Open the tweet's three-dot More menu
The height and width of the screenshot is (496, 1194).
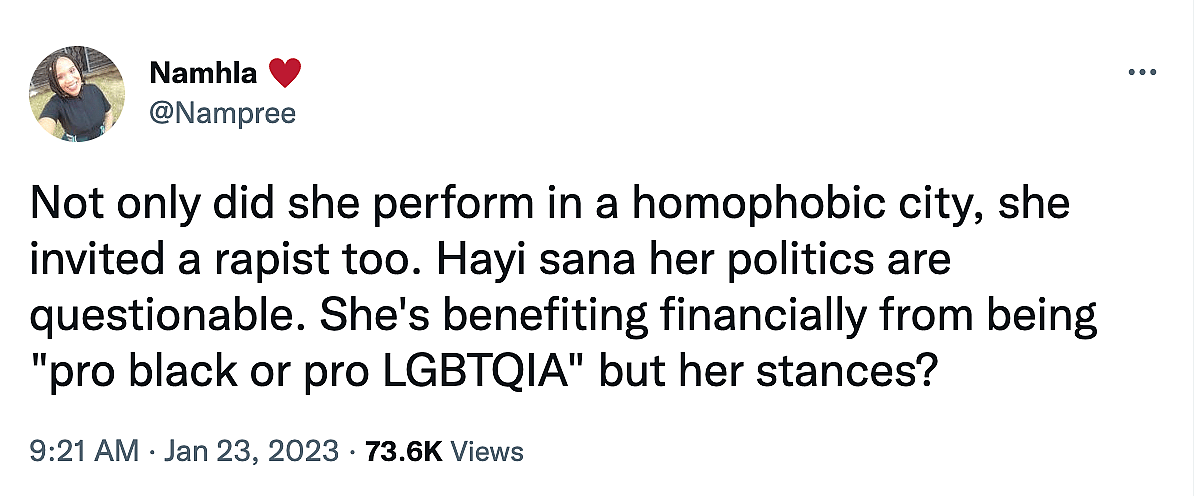click(1141, 73)
